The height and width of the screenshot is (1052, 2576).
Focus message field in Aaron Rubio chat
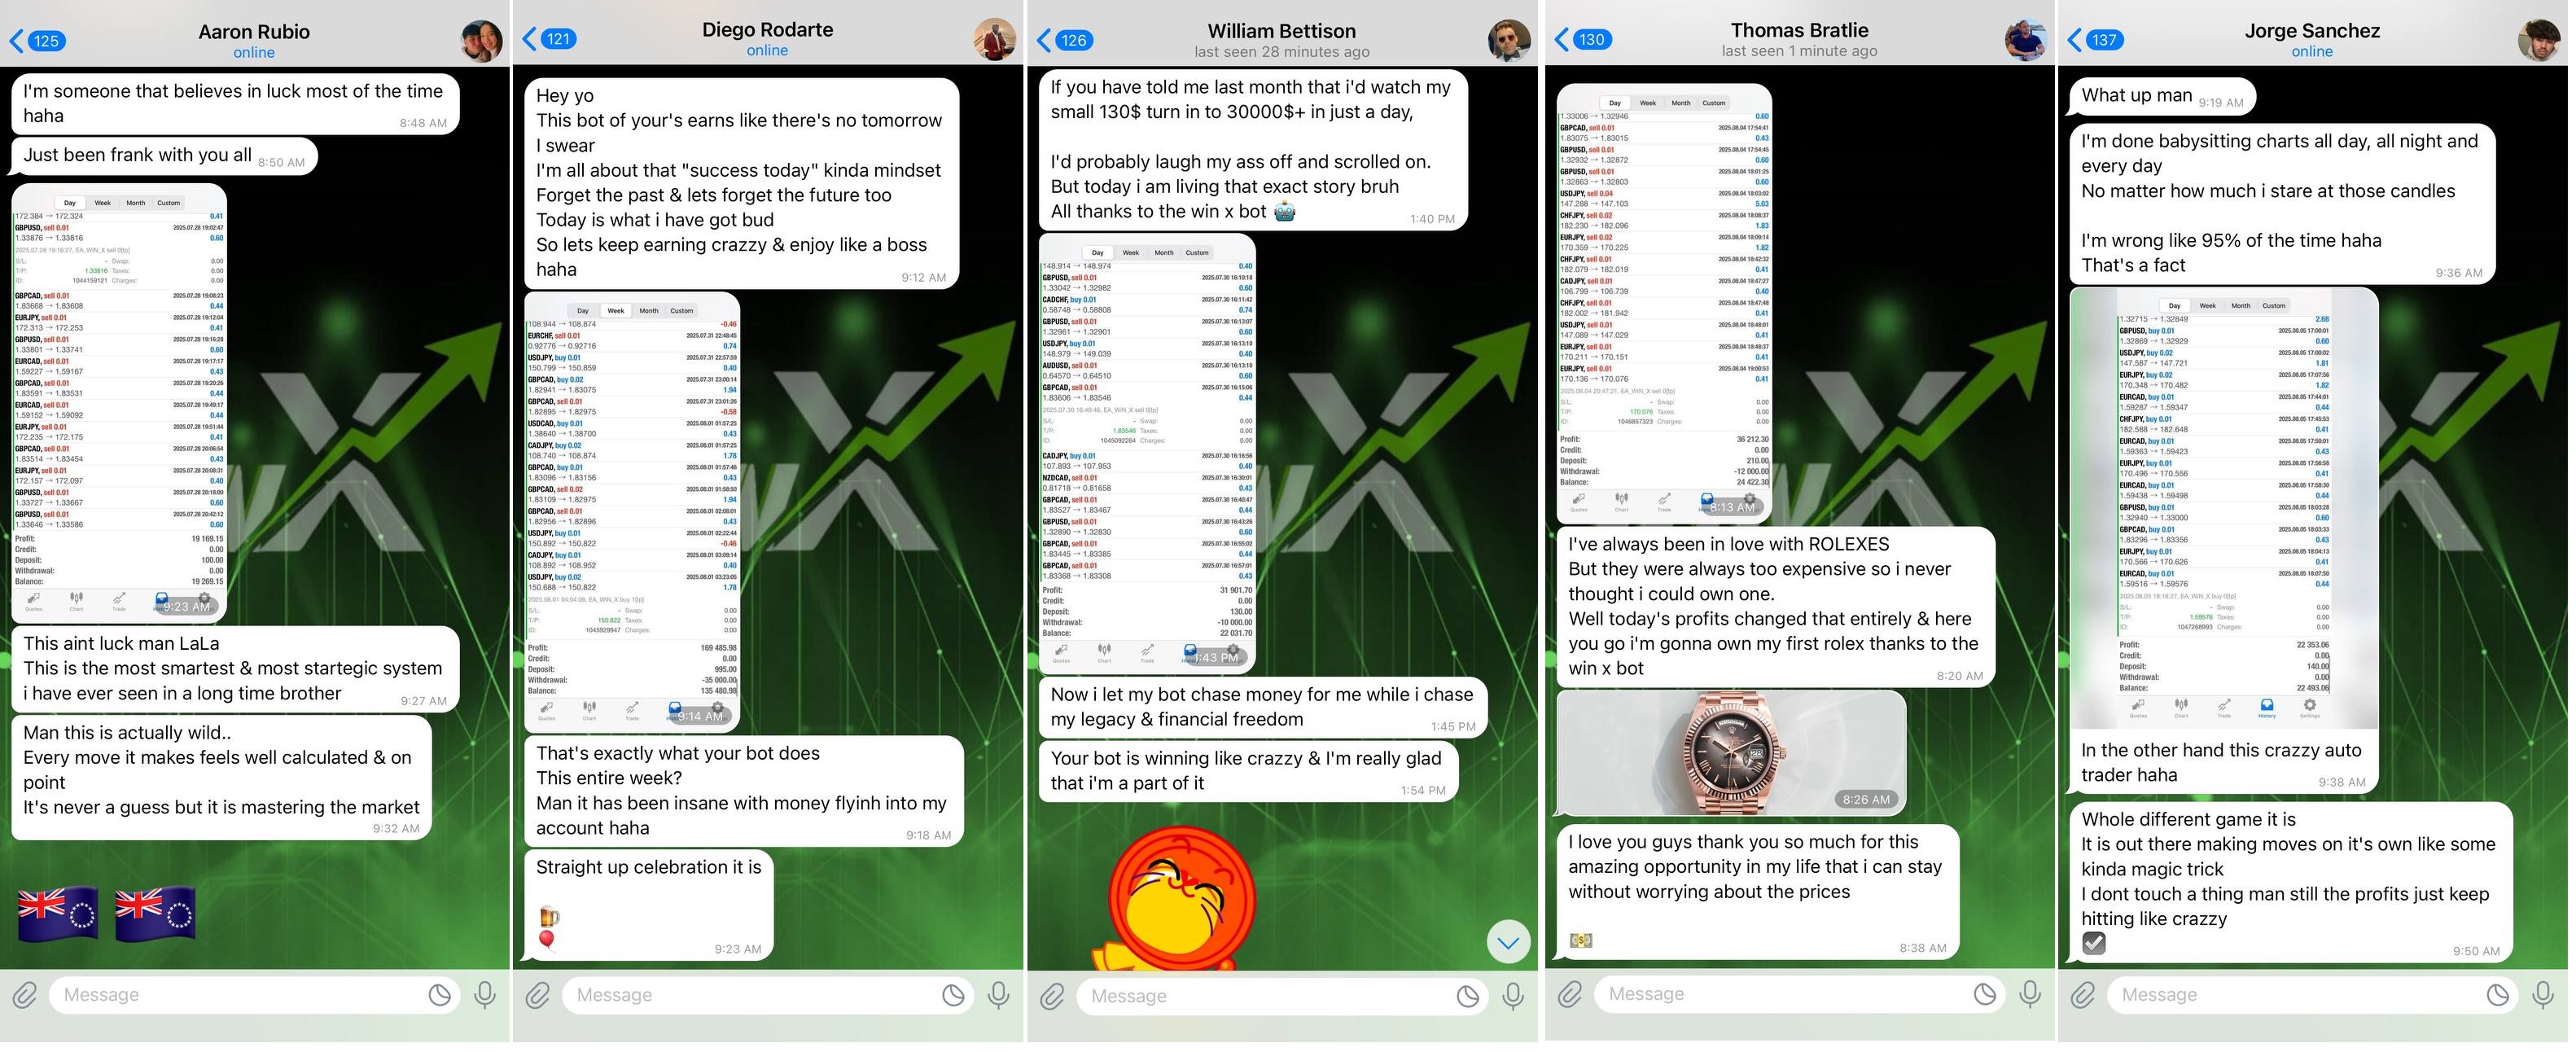(x=255, y=996)
